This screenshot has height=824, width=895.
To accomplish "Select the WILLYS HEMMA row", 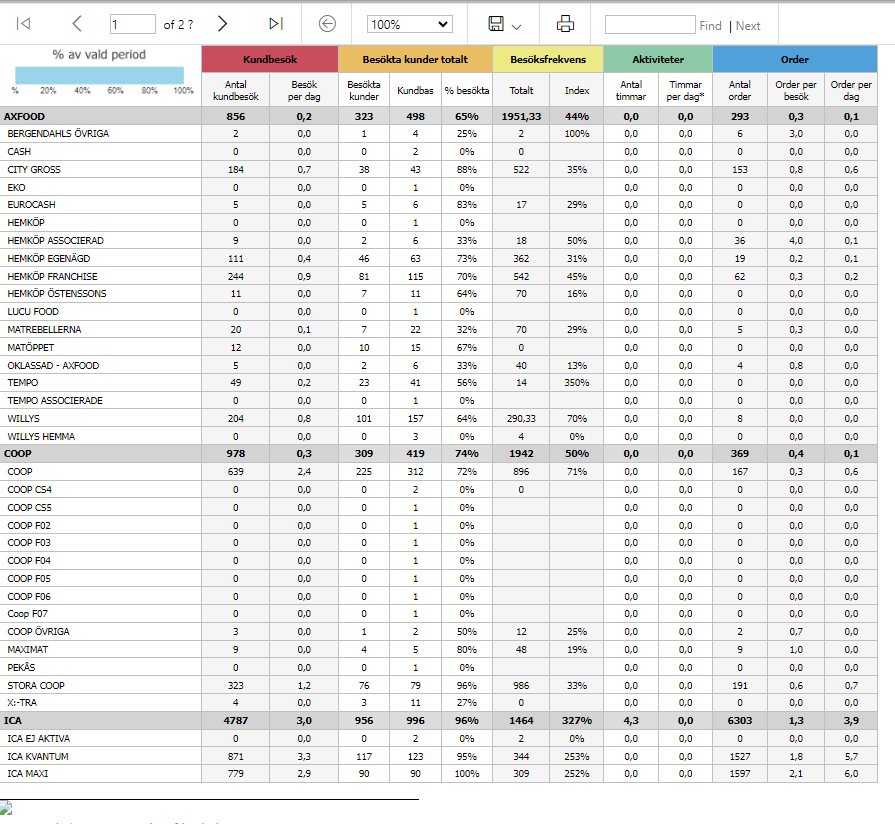I will (x=438, y=437).
